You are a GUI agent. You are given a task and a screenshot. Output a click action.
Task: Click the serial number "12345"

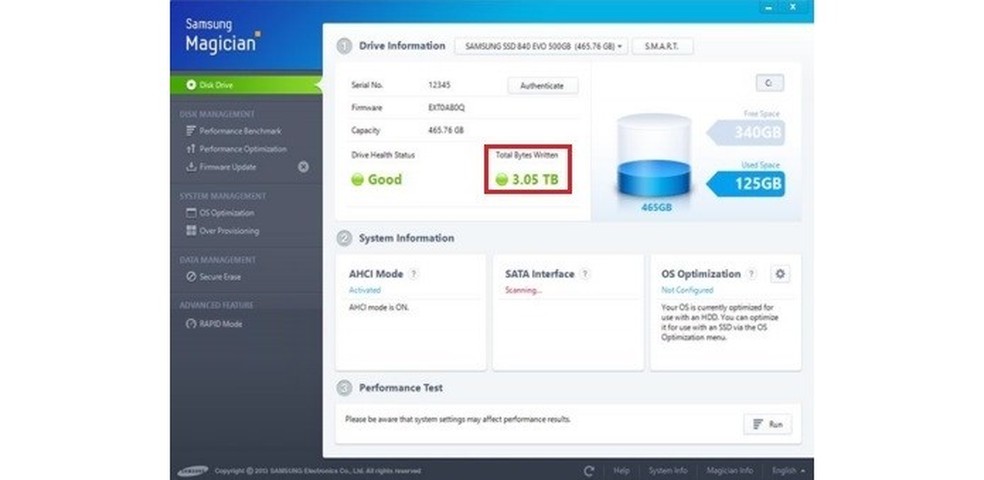tap(439, 85)
